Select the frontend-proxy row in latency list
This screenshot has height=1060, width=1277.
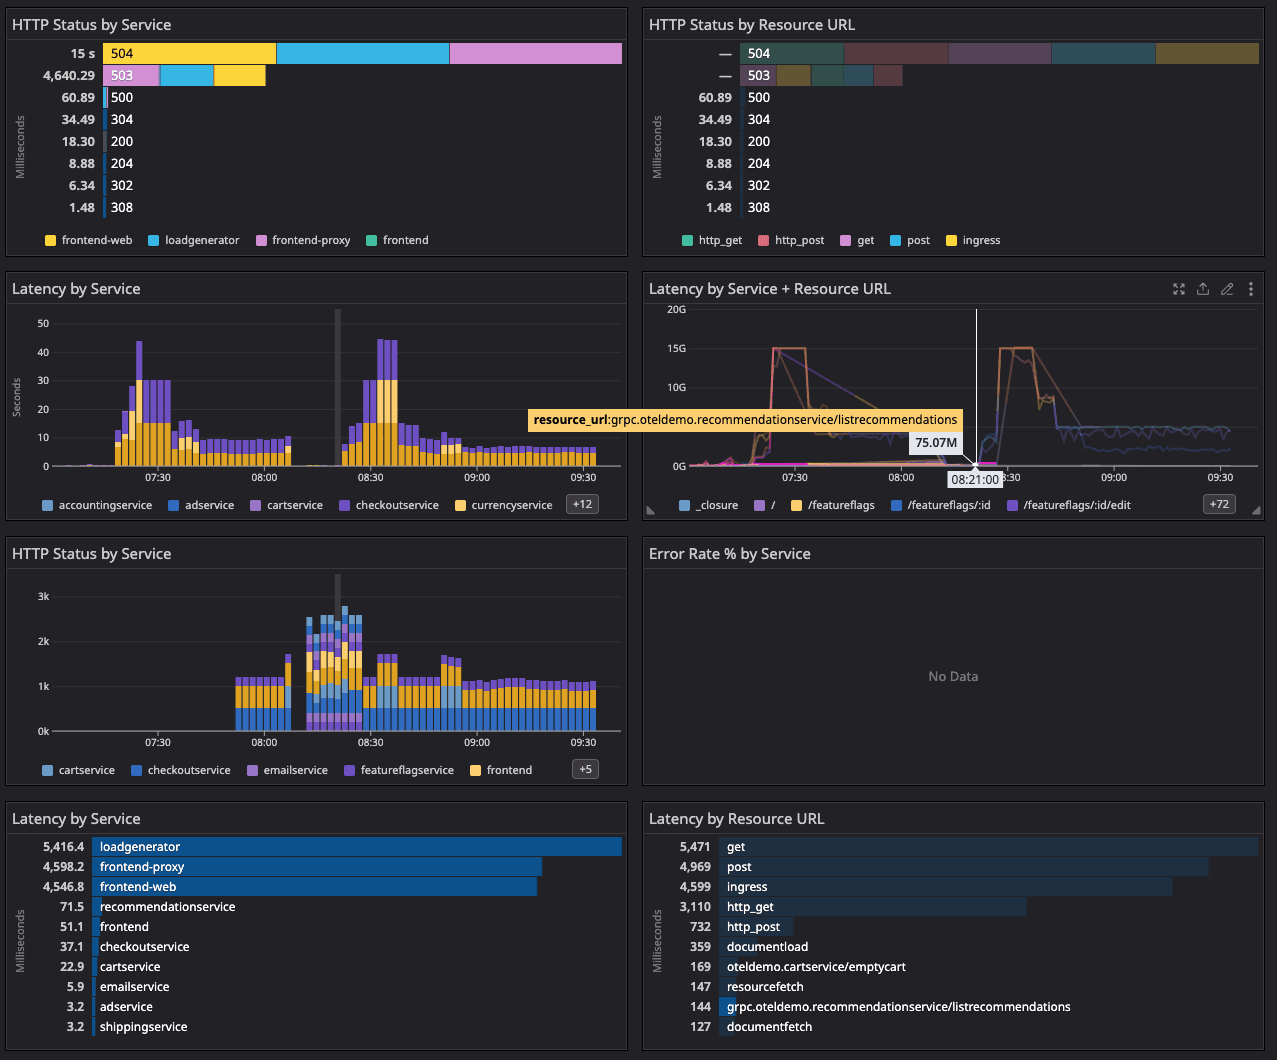click(x=317, y=867)
